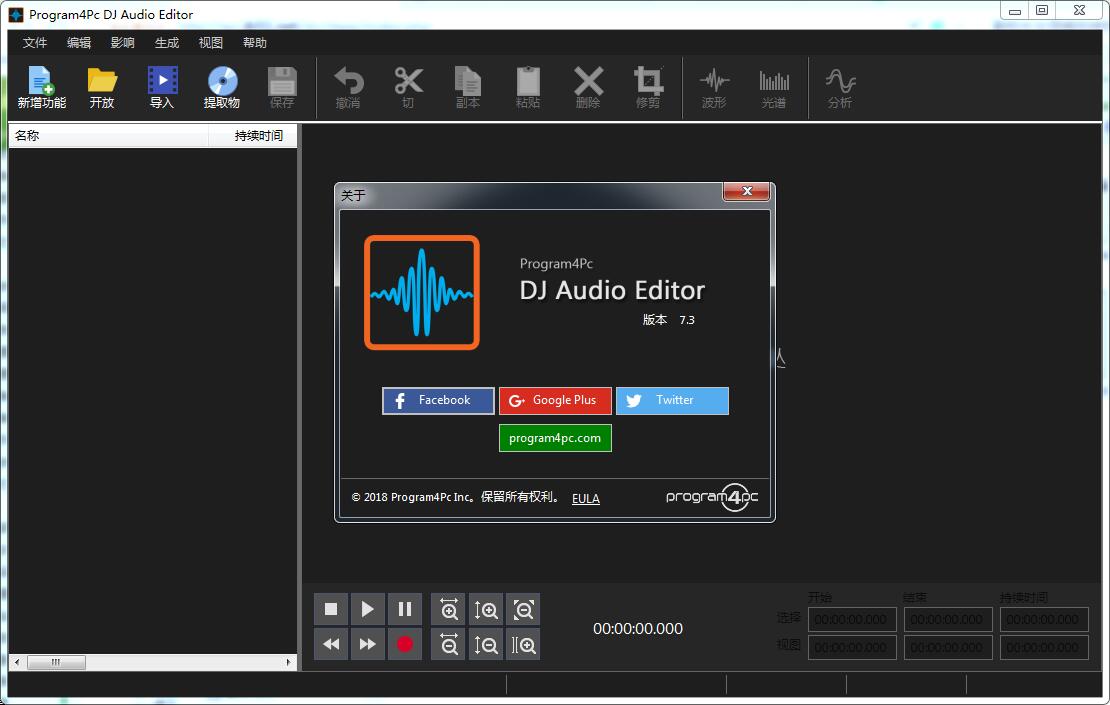Click the rewind button
This screenshot has width=1110, height=705.
coord(331,645)
